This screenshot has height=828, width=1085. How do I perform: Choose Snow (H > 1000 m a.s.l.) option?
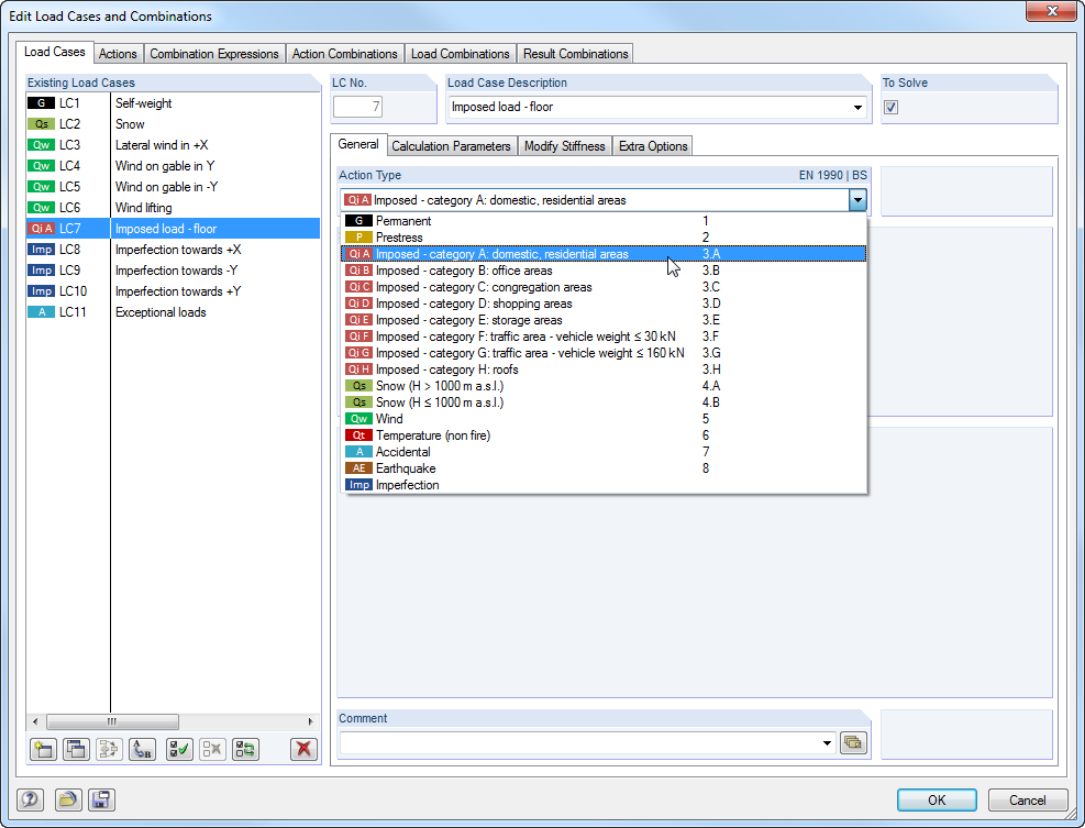[603, 386]
